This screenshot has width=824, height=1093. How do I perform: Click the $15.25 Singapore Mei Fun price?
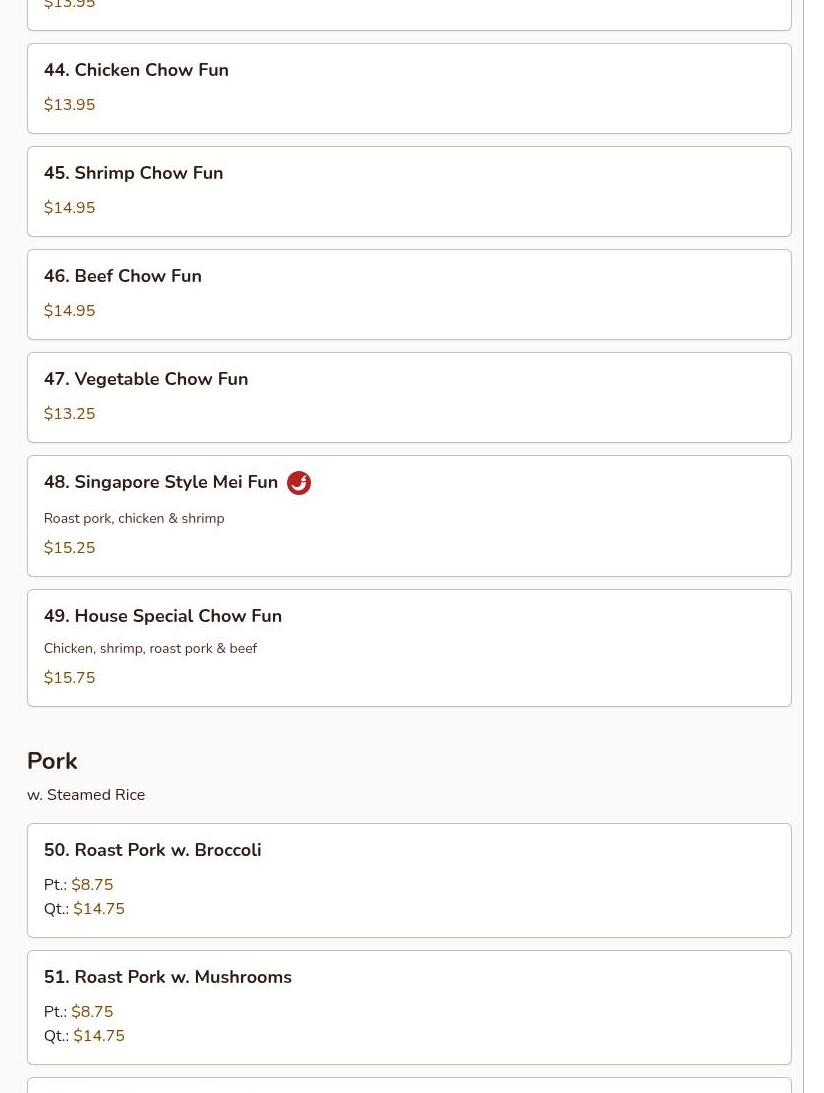(x=69, y=548)
